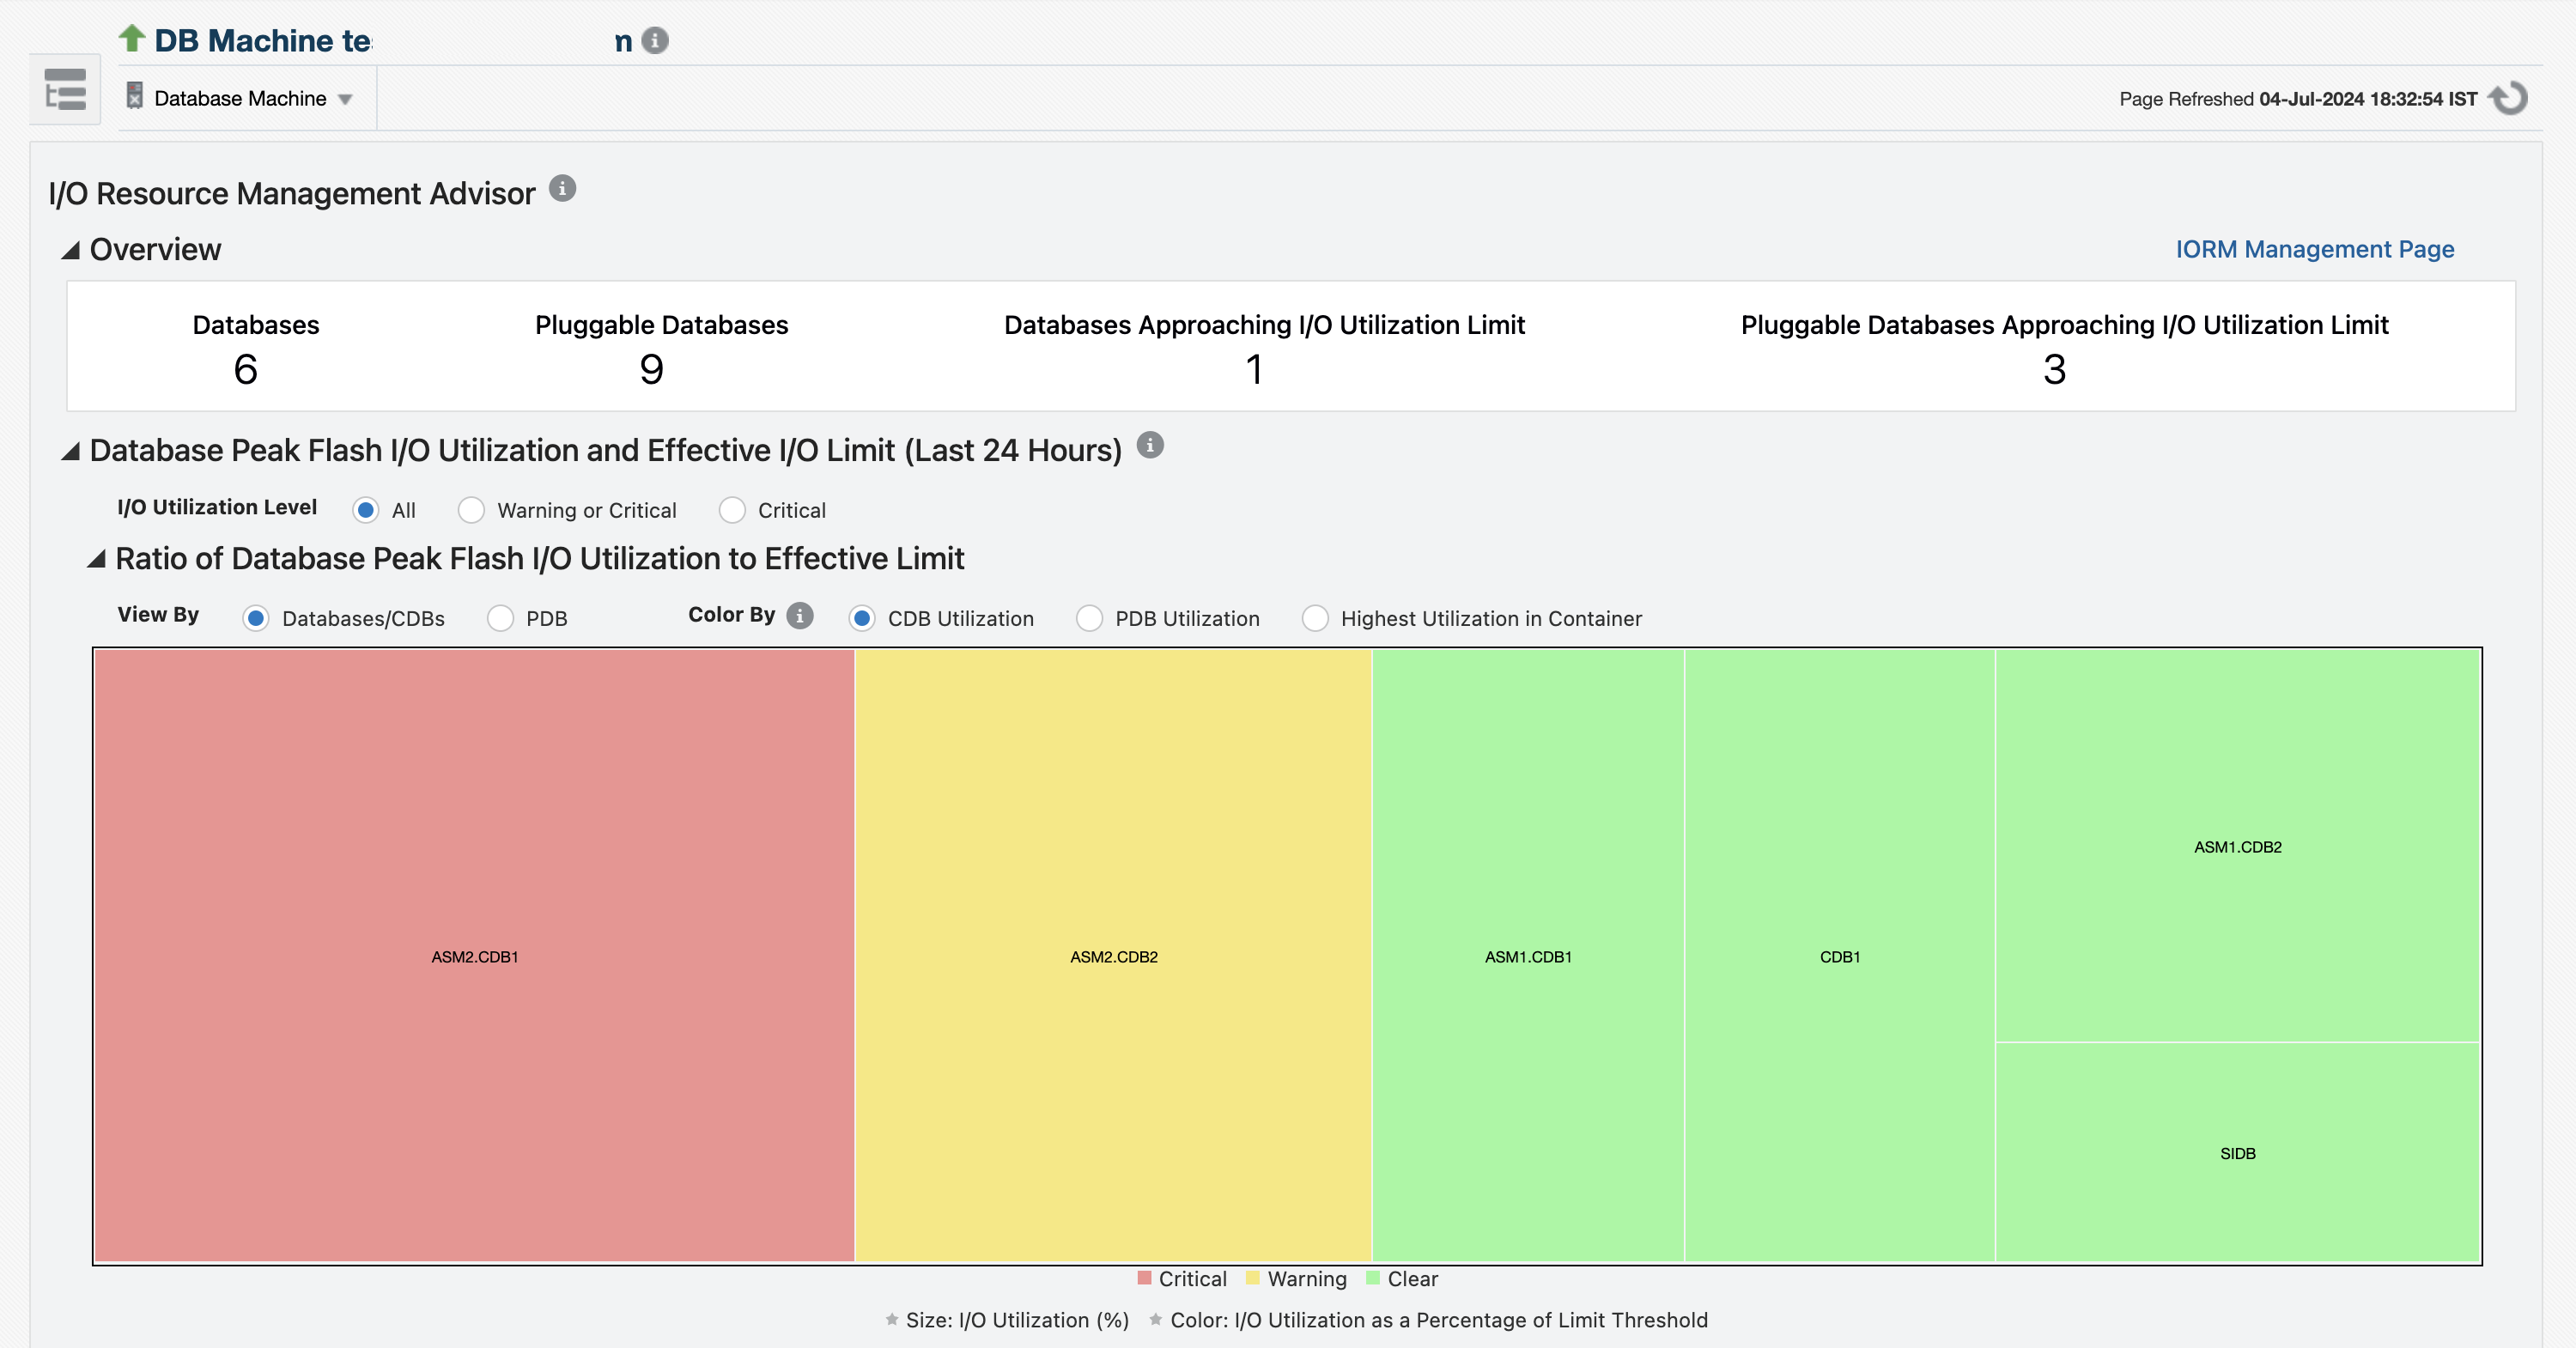
Task: Select the Critical utilization level radio
Action: click(x=732, y=510)
